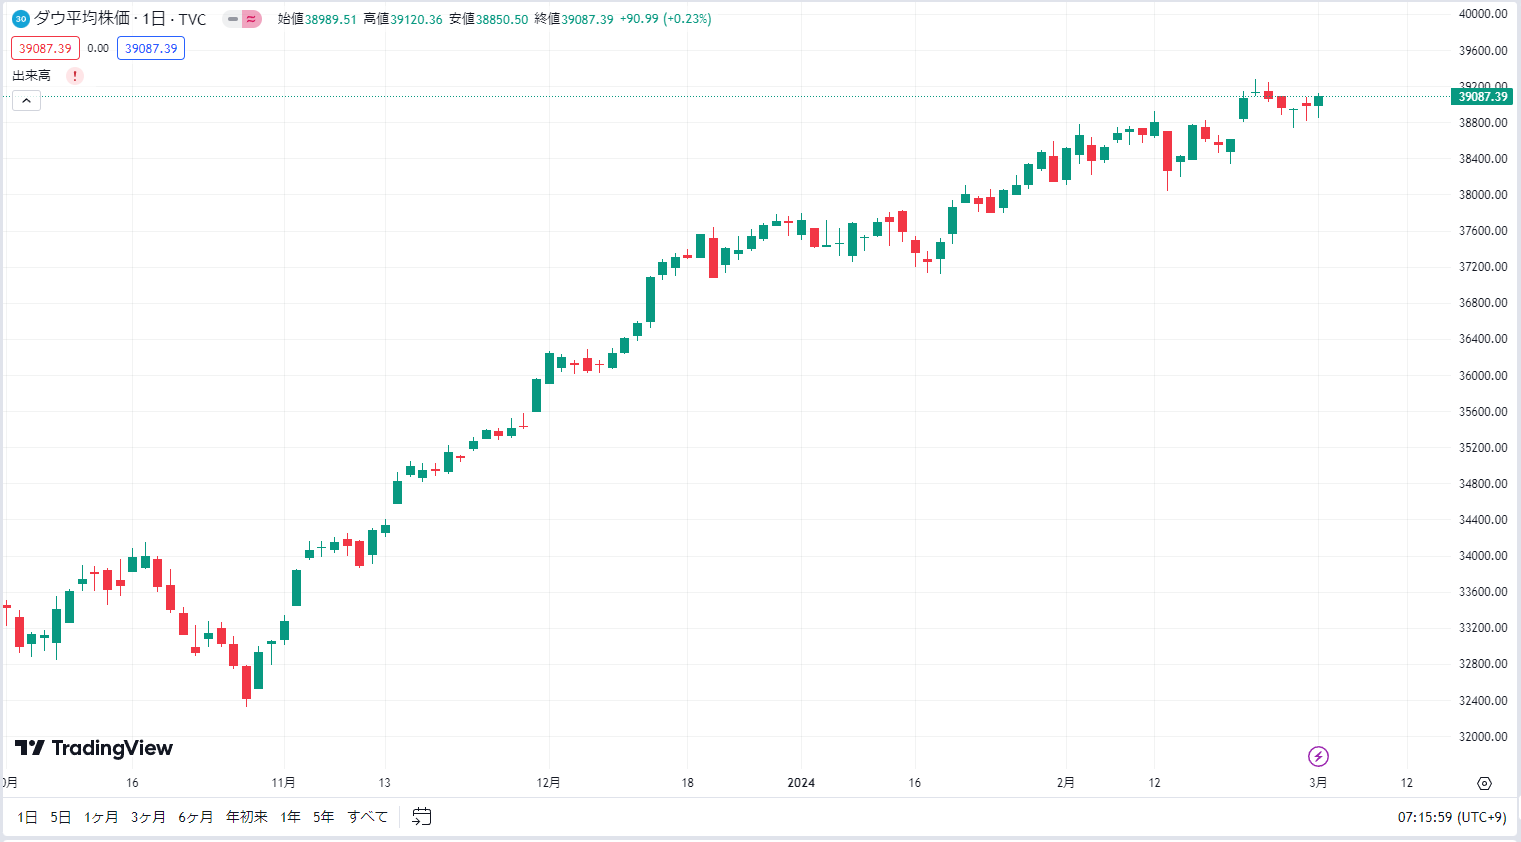Click the pink approximate-equal market status icon
The image size is (1521, 842).
coord(251,19)
